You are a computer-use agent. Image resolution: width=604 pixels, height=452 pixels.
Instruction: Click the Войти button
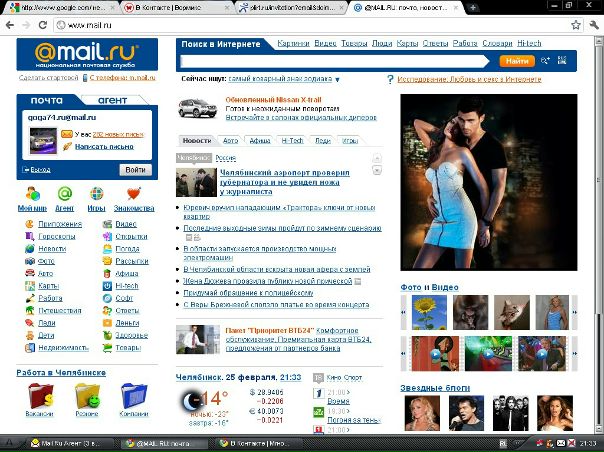point(136,170)
